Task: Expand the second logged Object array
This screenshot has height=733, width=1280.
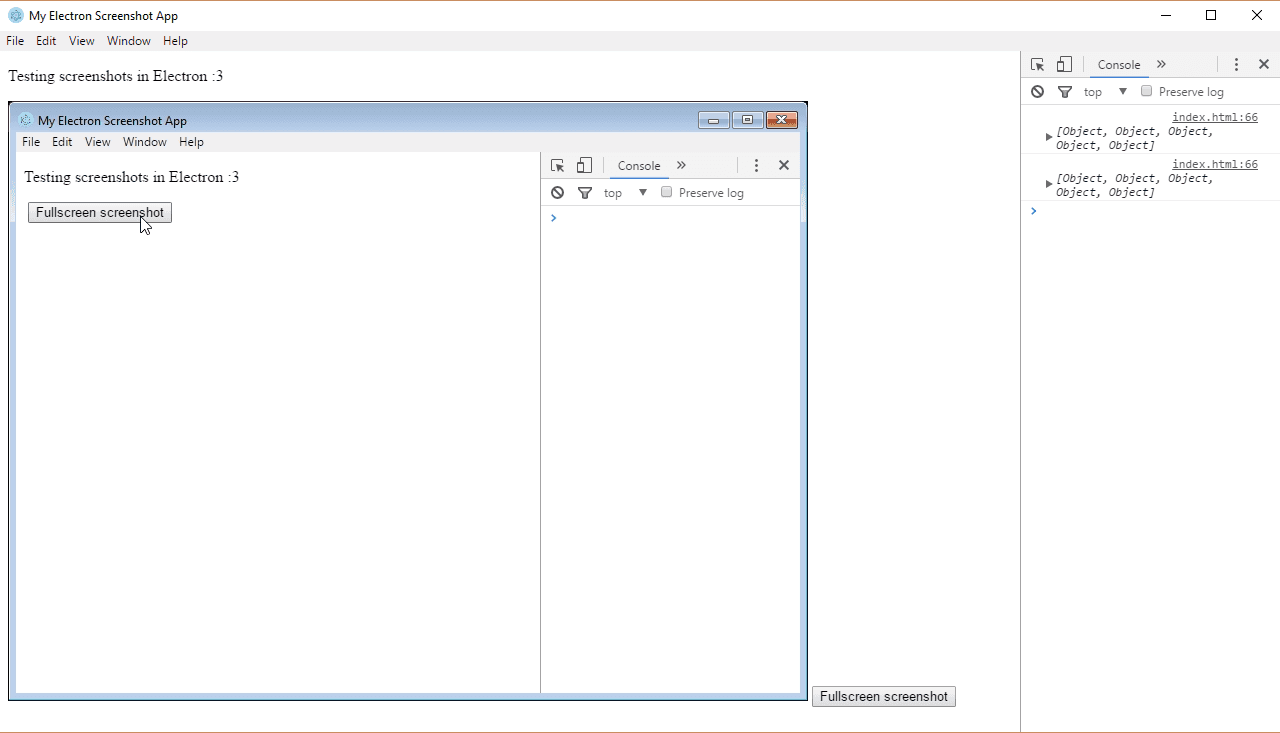Action: (x=1049, y=184)
